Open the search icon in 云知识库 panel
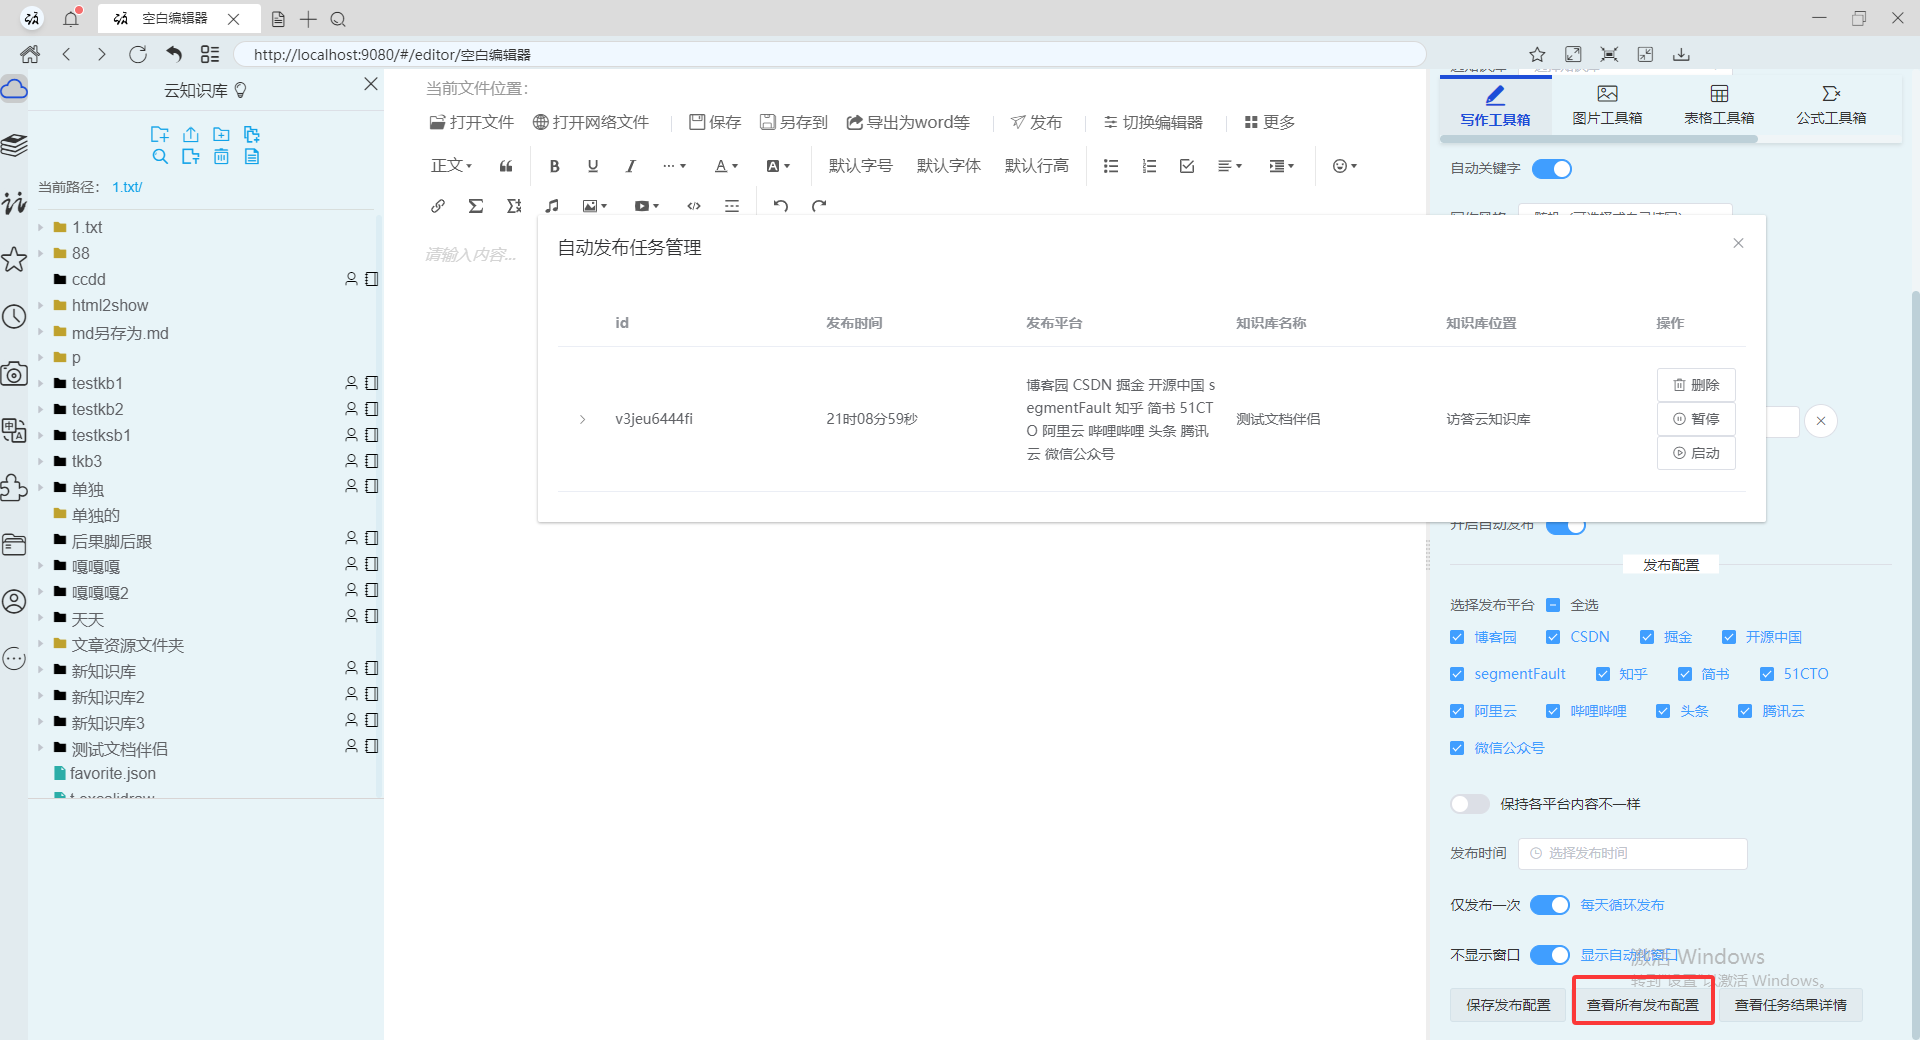 click(161, 157)
